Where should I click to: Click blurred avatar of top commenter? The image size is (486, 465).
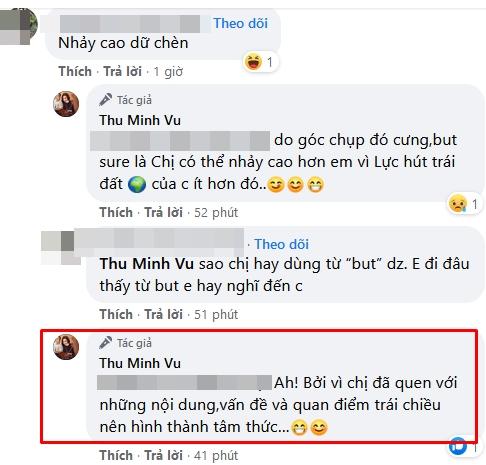tap(18, 27)
